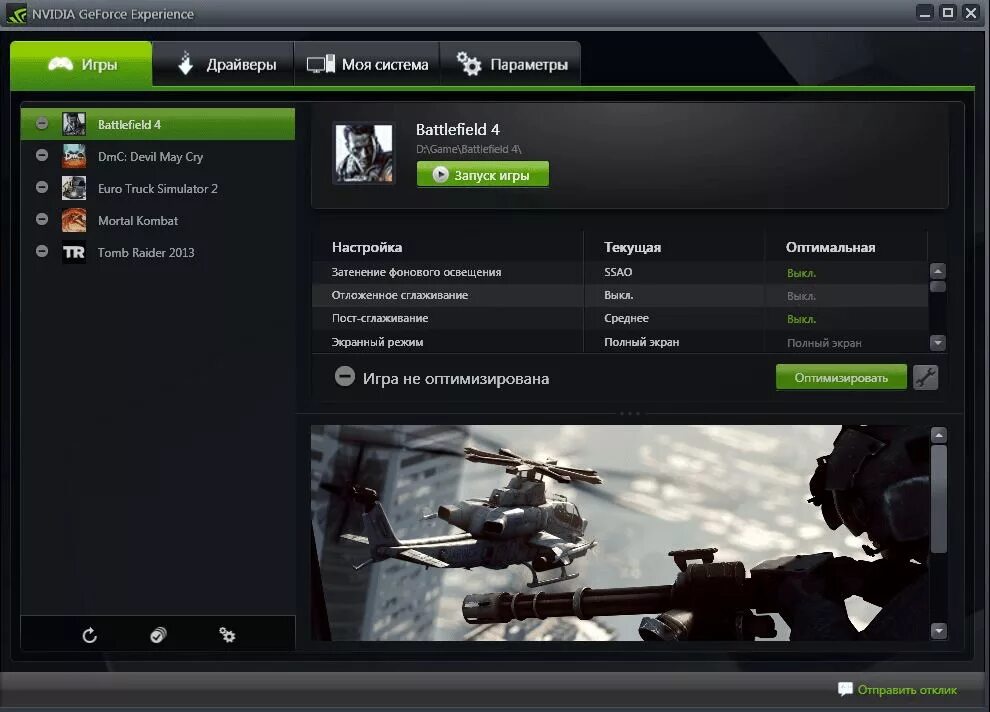Image resolution: width=990 pixels, height=712 pixels.
Task: Click the feedback speech bubble icon
Action: pos(845,689)
